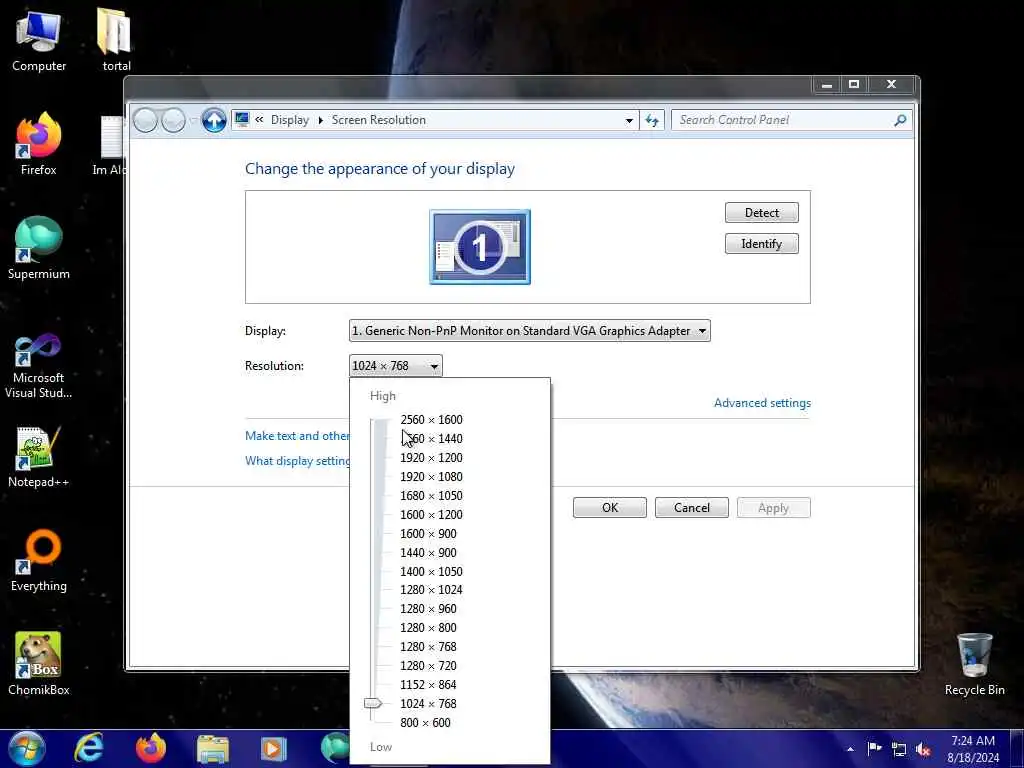
Task: Click the muted volume tray icon
Action: coord(923,749)
